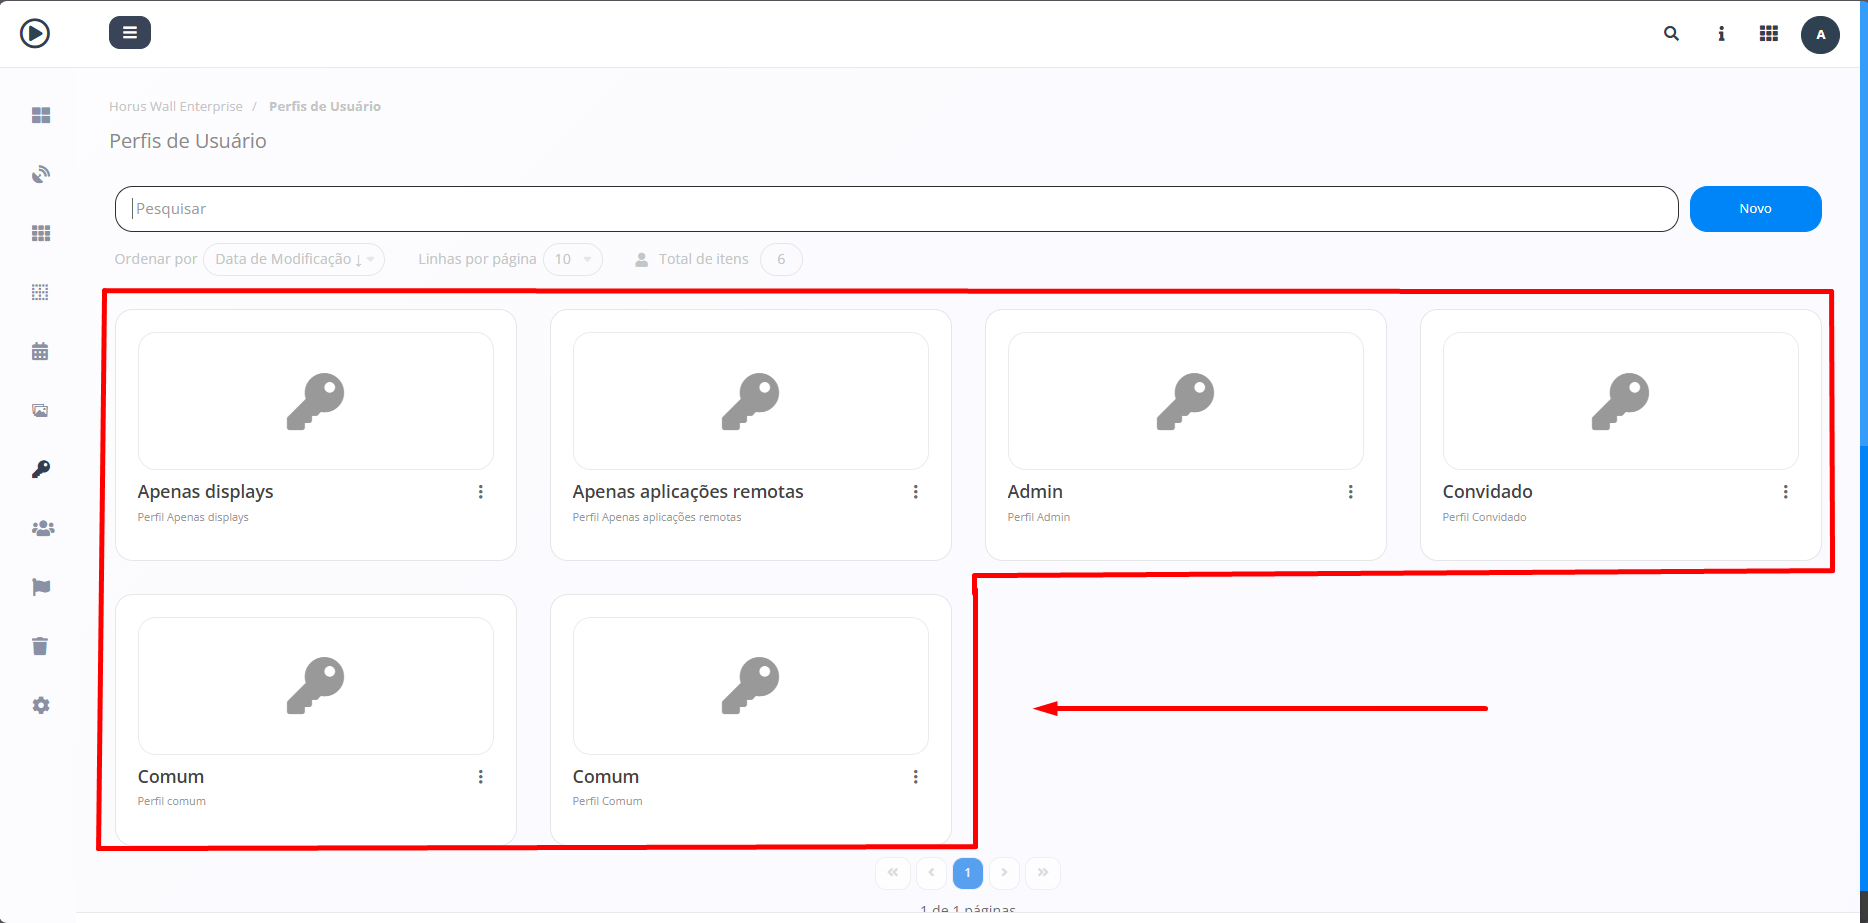
Task: Open the calendar section from the sidebar
Action: 41,351
